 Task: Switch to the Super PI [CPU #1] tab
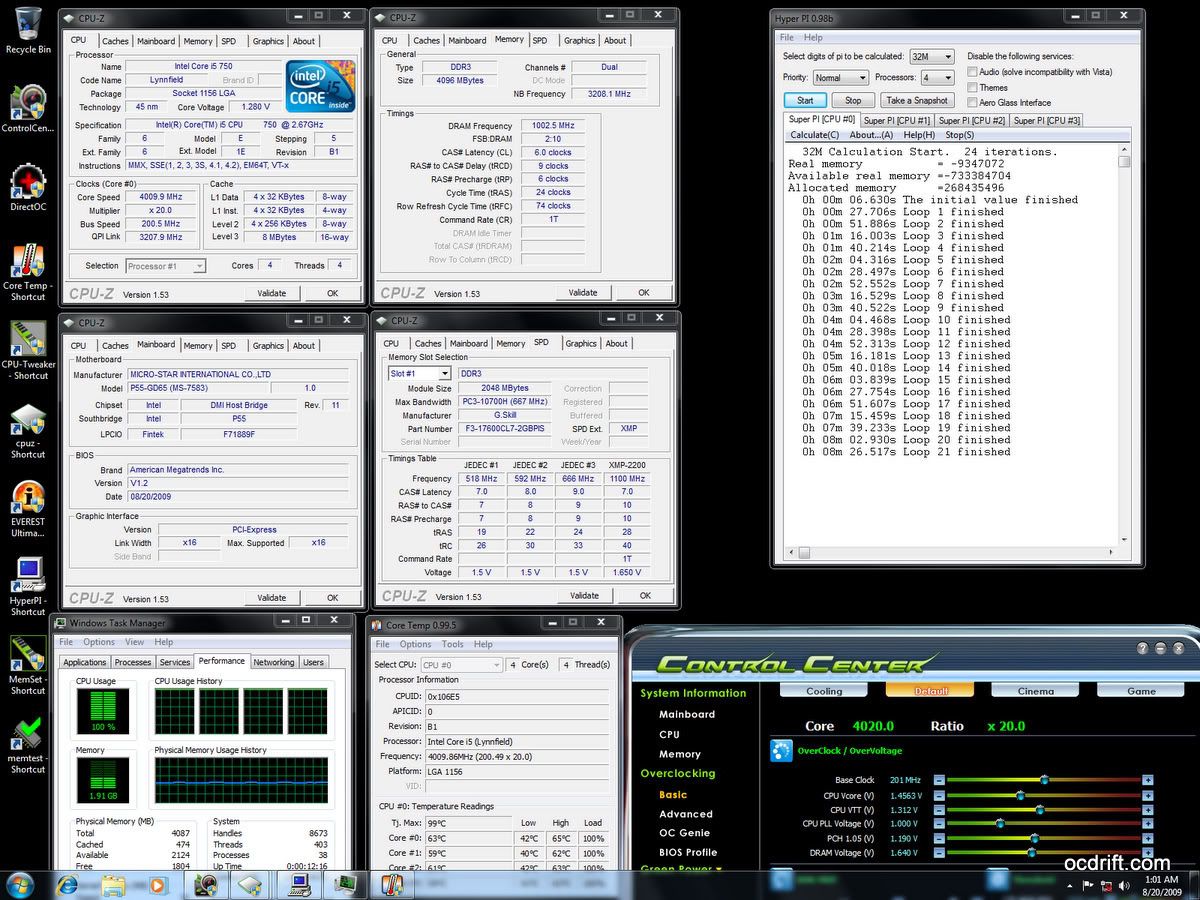pos(897,120)
